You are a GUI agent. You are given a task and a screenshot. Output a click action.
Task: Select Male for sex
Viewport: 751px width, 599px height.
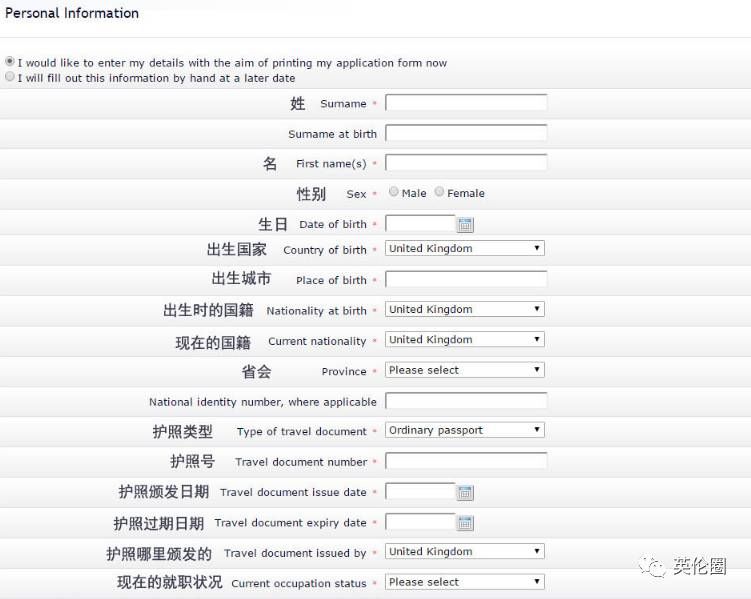(x=394, y=192)
